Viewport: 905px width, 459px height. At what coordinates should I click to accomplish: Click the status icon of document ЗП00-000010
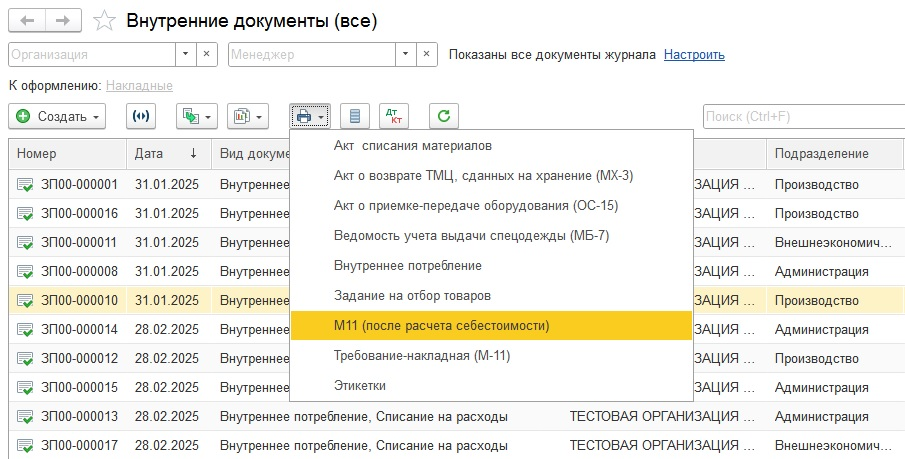click(x=25, y=300)
